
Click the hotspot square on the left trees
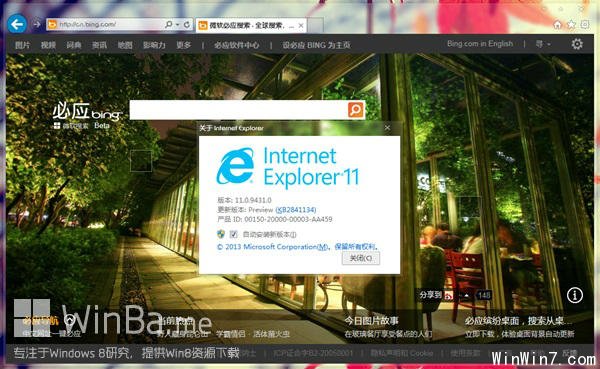click(141, 161)
